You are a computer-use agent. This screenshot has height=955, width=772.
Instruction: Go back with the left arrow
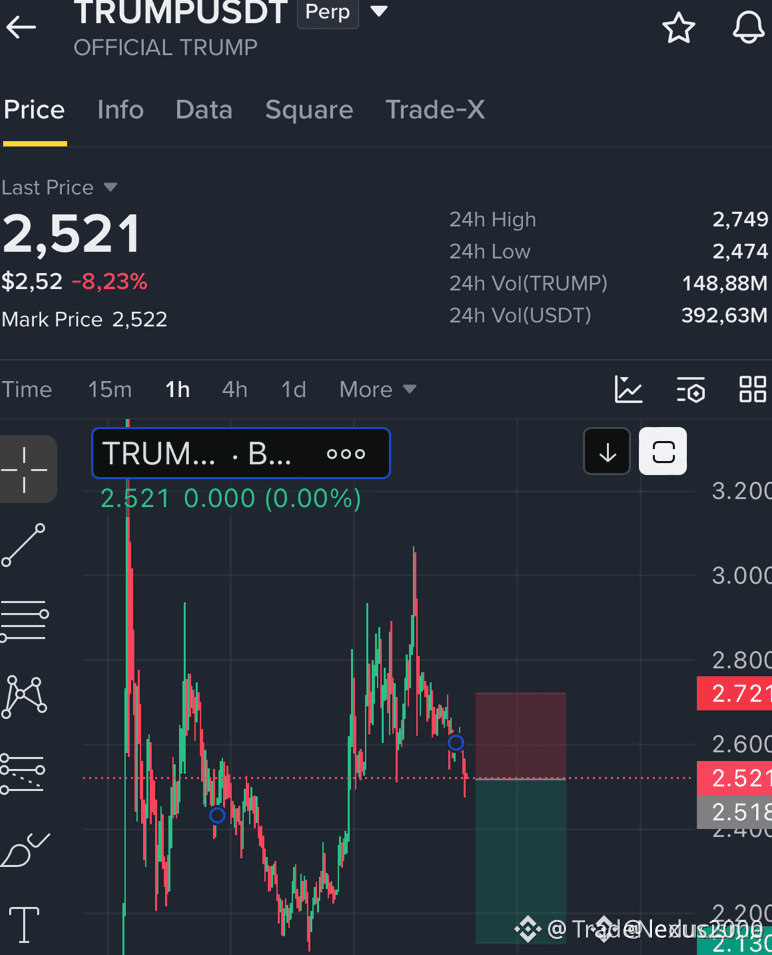click(x=21, y=27)
